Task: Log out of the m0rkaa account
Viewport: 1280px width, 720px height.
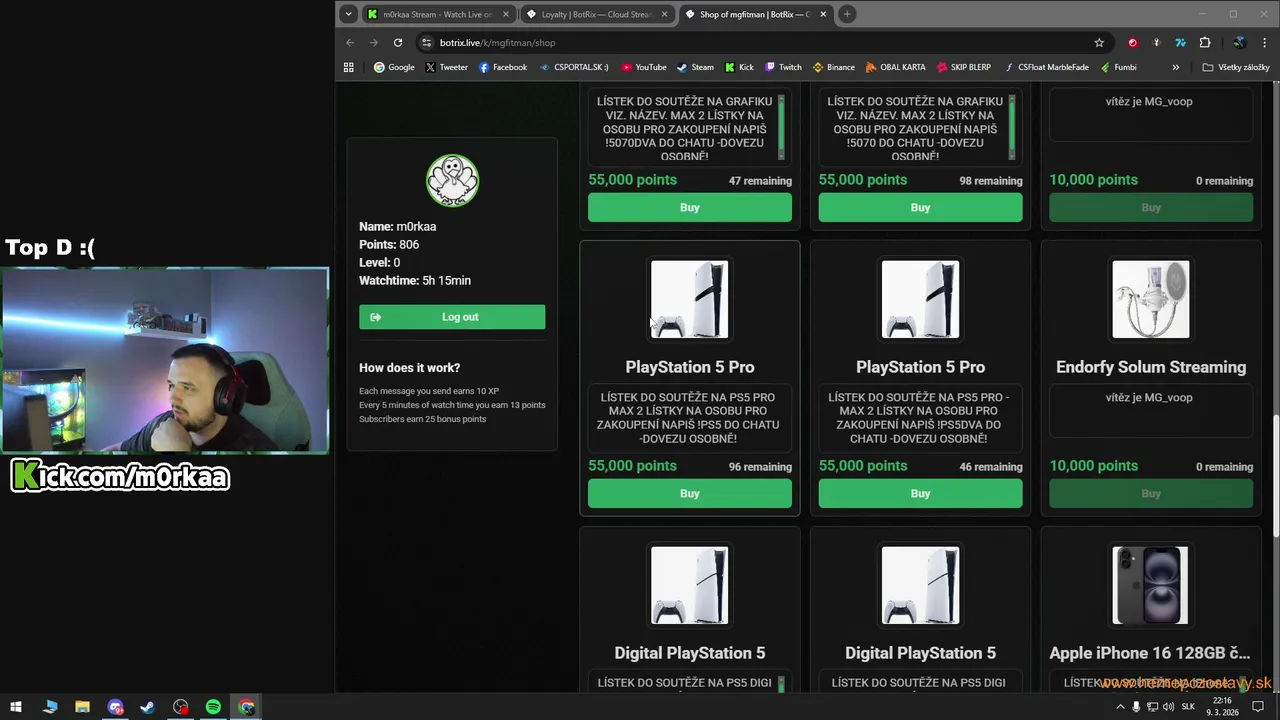Action: (x=452, y=317)
